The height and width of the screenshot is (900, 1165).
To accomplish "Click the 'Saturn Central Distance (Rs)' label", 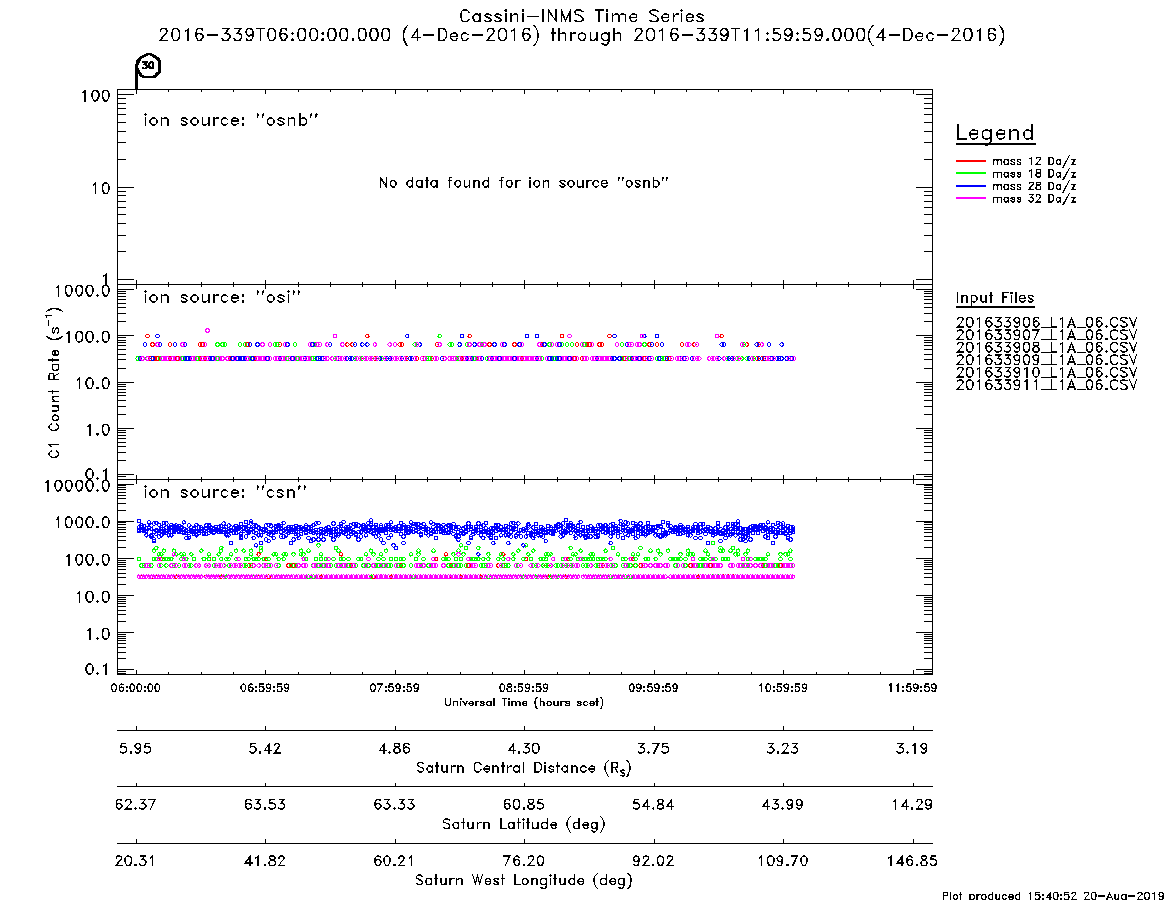I will (x=524, y=768).
